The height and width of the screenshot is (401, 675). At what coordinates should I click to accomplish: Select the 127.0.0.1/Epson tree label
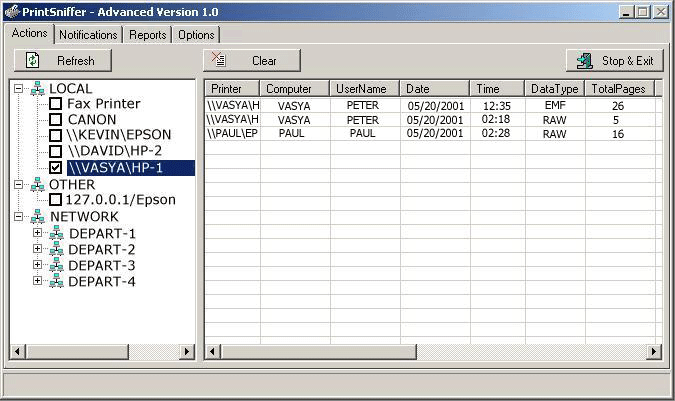[121, 200]
